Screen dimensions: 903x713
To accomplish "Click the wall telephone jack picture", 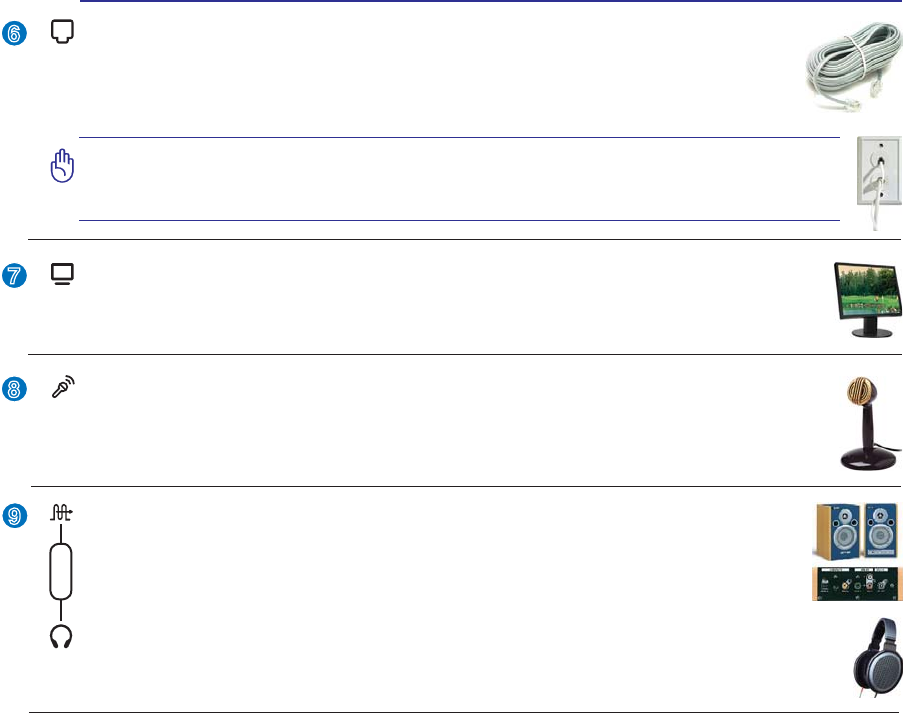I will [879, 183].
